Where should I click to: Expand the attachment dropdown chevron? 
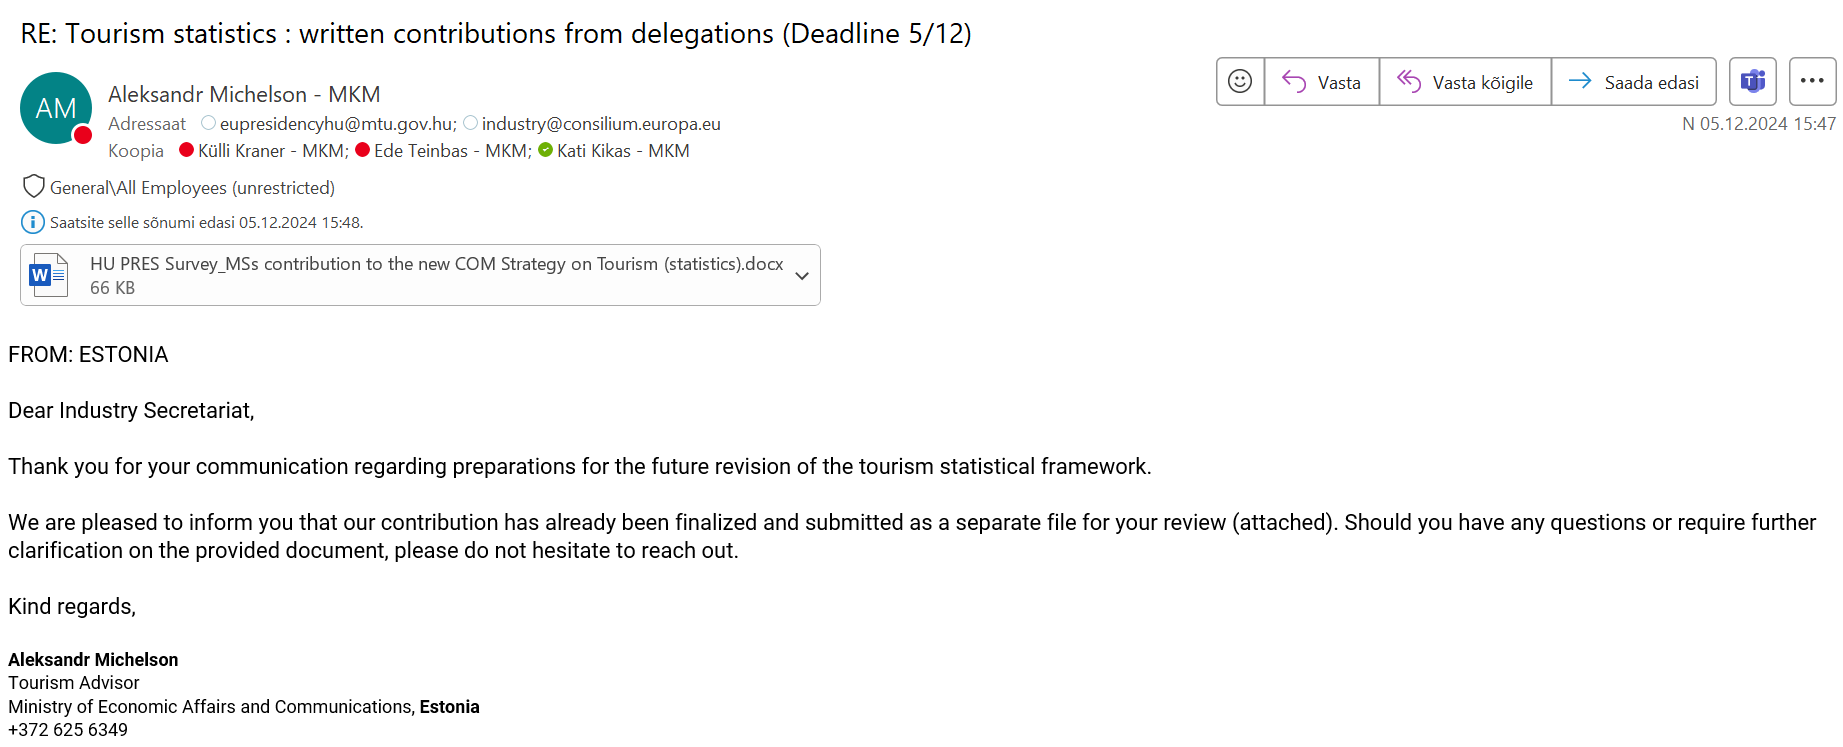pos(802,276)
